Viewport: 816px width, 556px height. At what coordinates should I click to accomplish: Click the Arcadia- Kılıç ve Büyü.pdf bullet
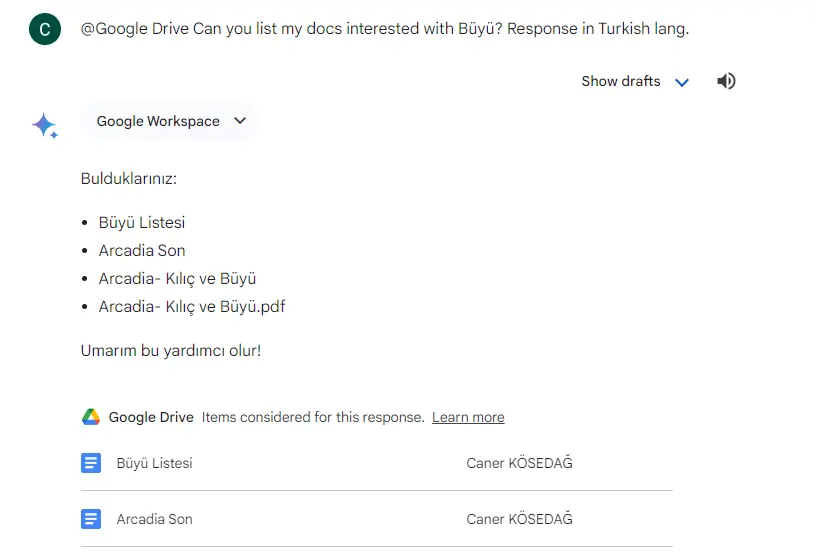tap(192, 307)
